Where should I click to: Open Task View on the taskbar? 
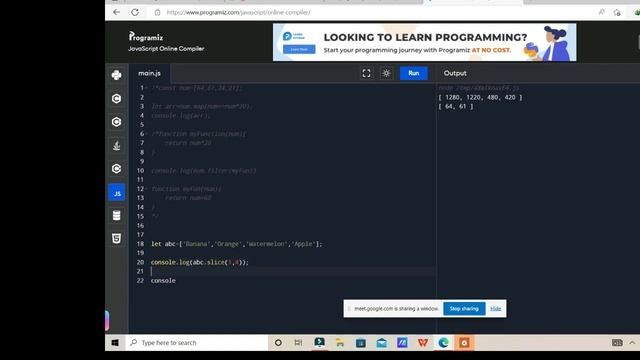(298, 343)
